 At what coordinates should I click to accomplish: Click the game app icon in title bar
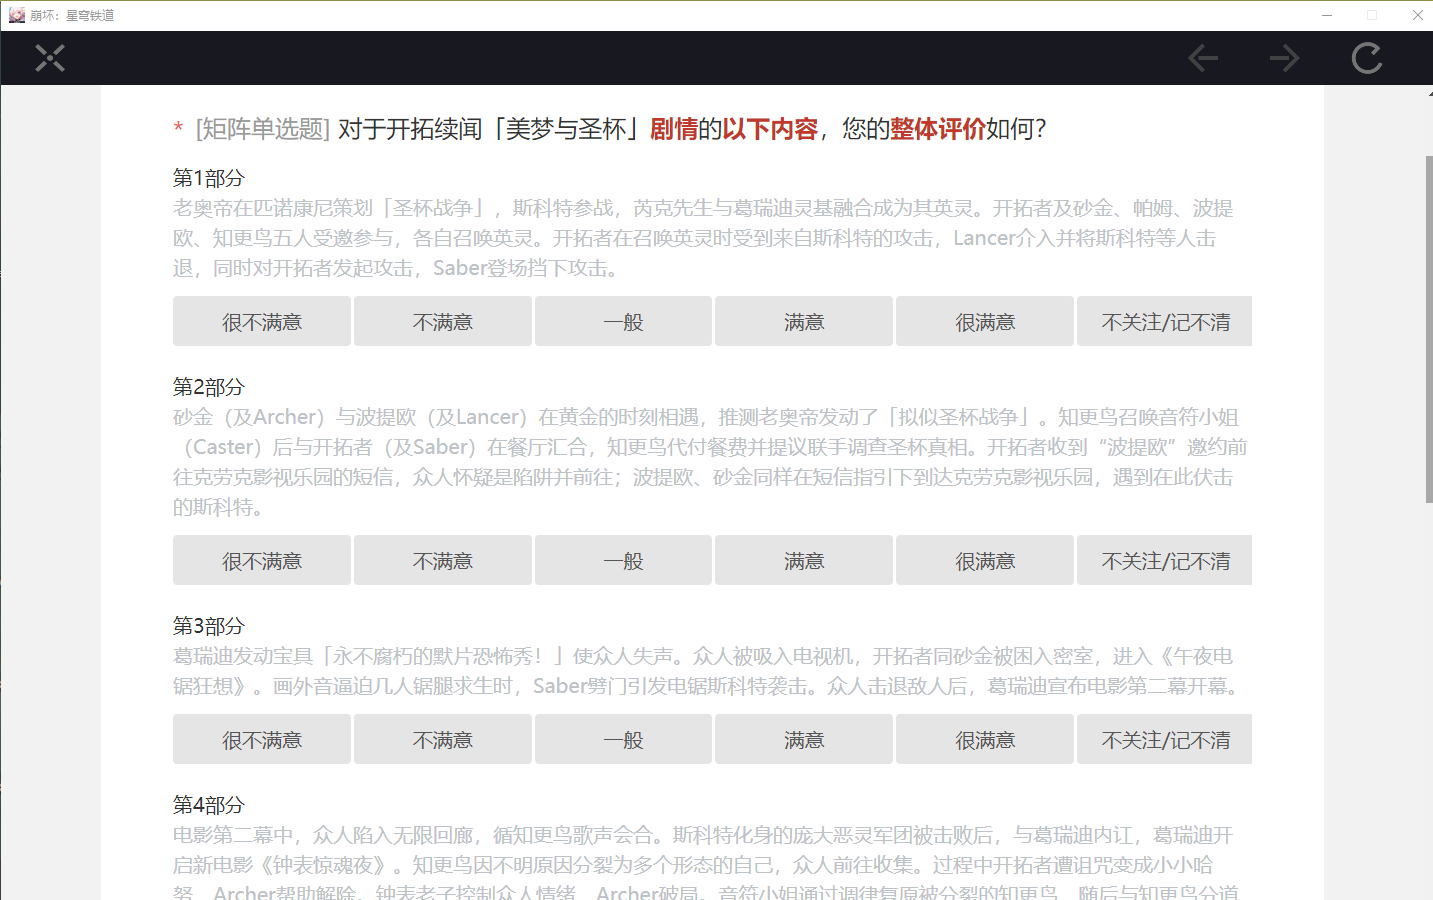(16, 15)
